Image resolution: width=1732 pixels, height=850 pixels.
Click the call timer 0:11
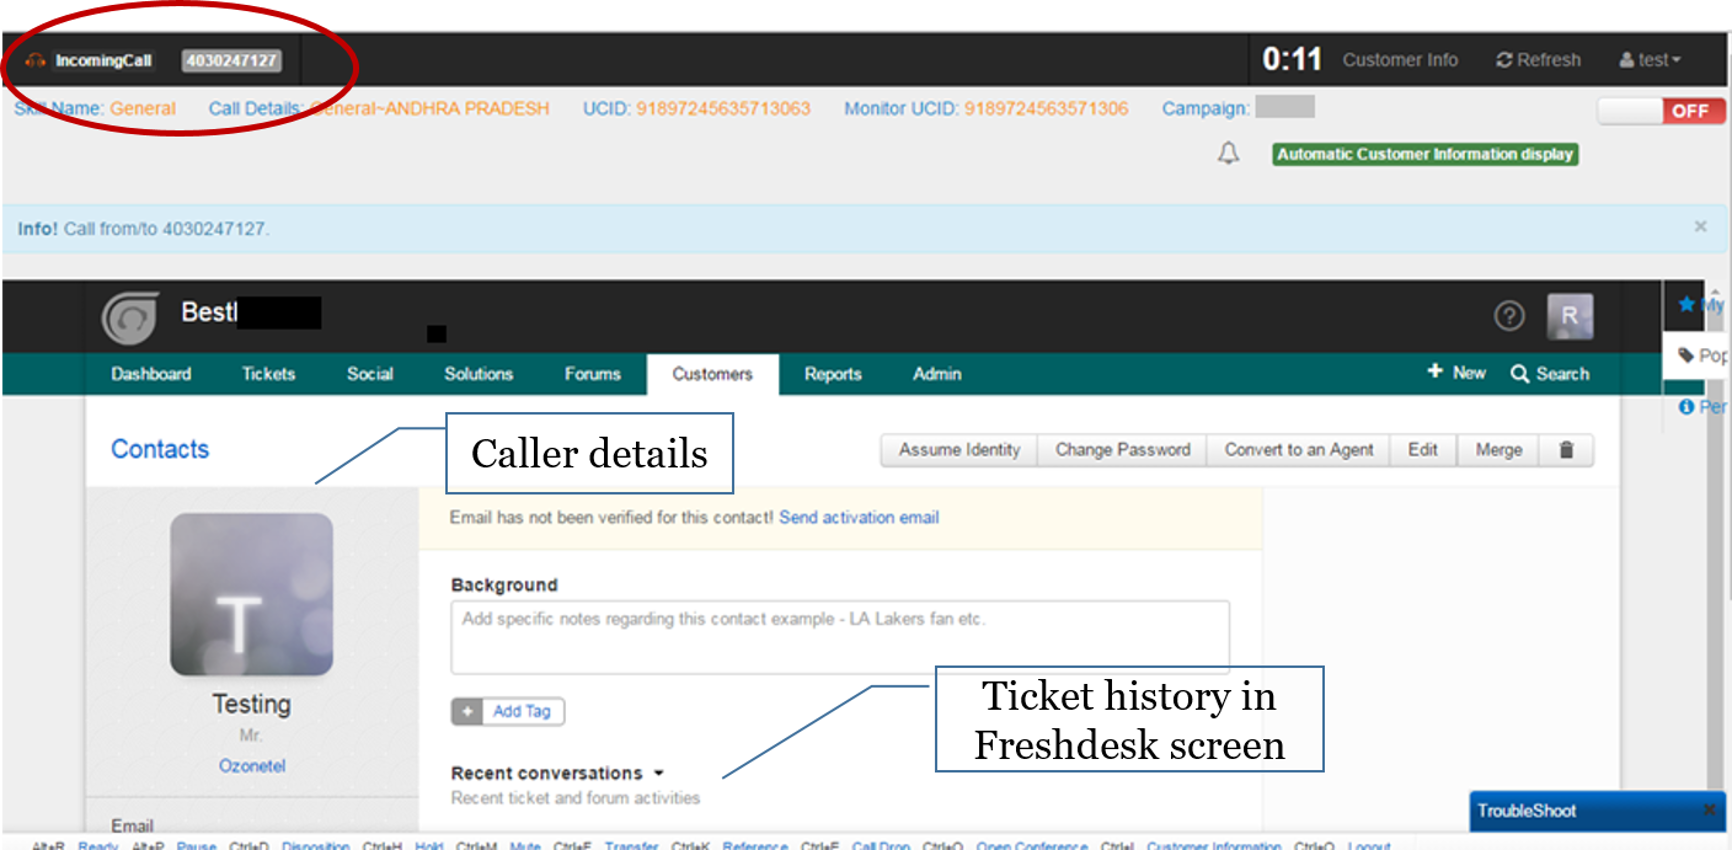[1292, 59]
